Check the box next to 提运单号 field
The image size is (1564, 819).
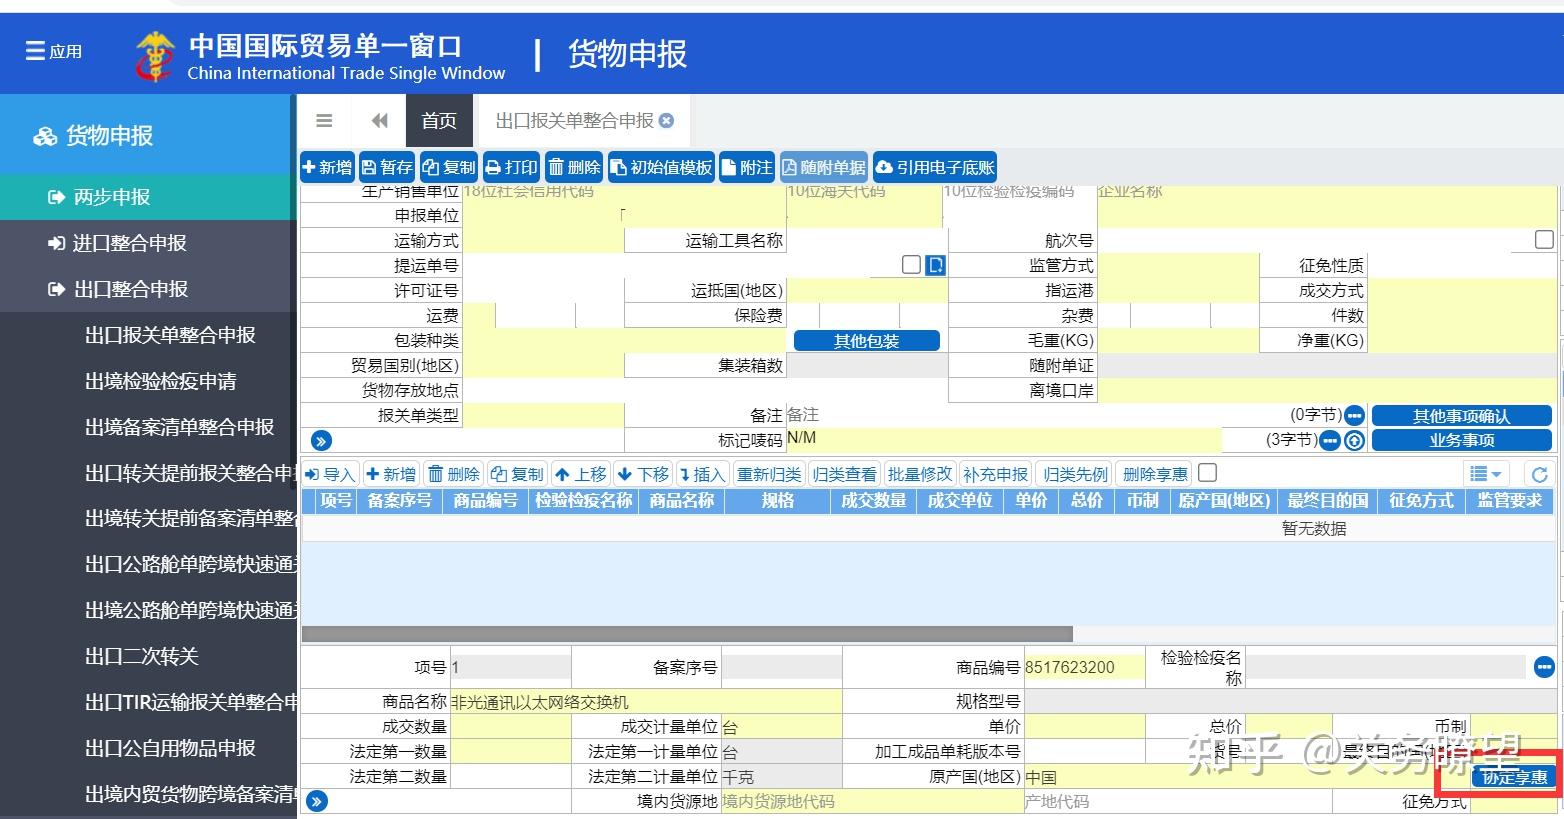(x=910, y=264)
